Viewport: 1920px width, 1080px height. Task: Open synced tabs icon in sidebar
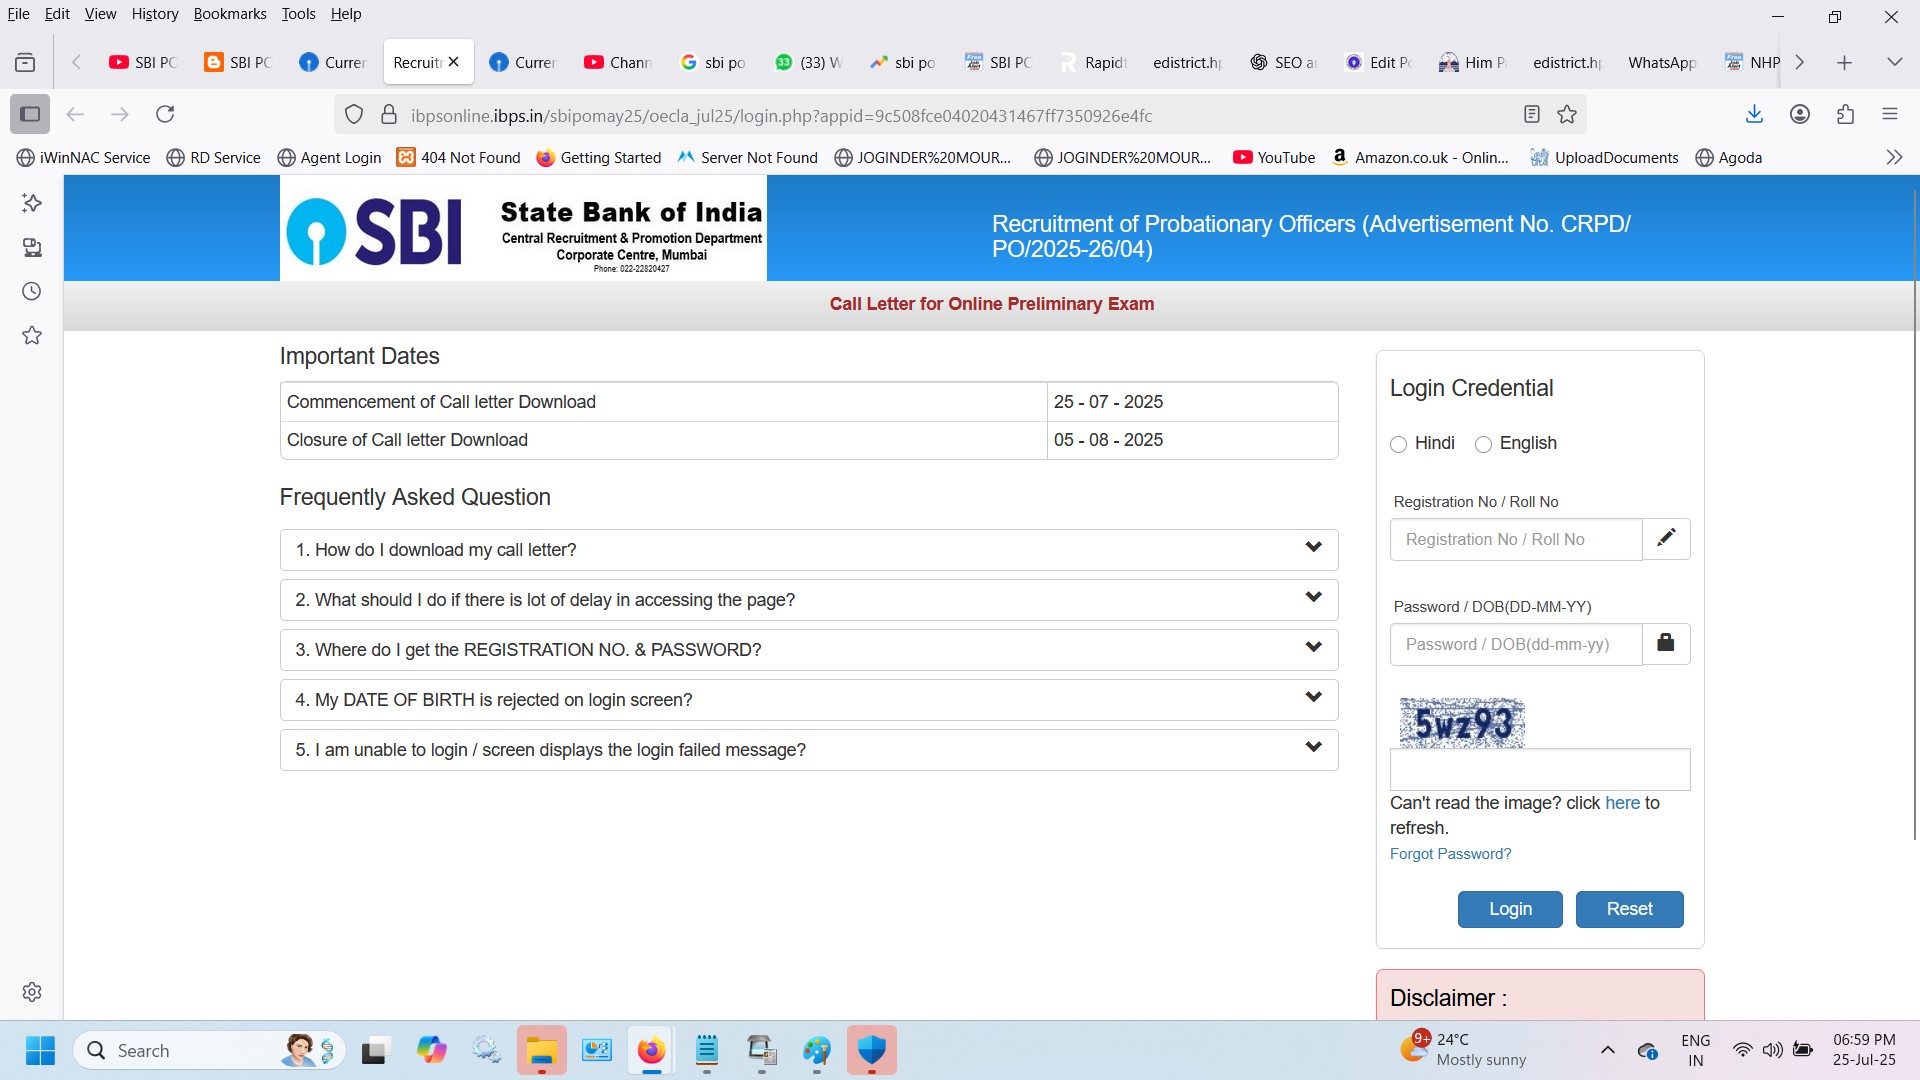tap(32, 247)
